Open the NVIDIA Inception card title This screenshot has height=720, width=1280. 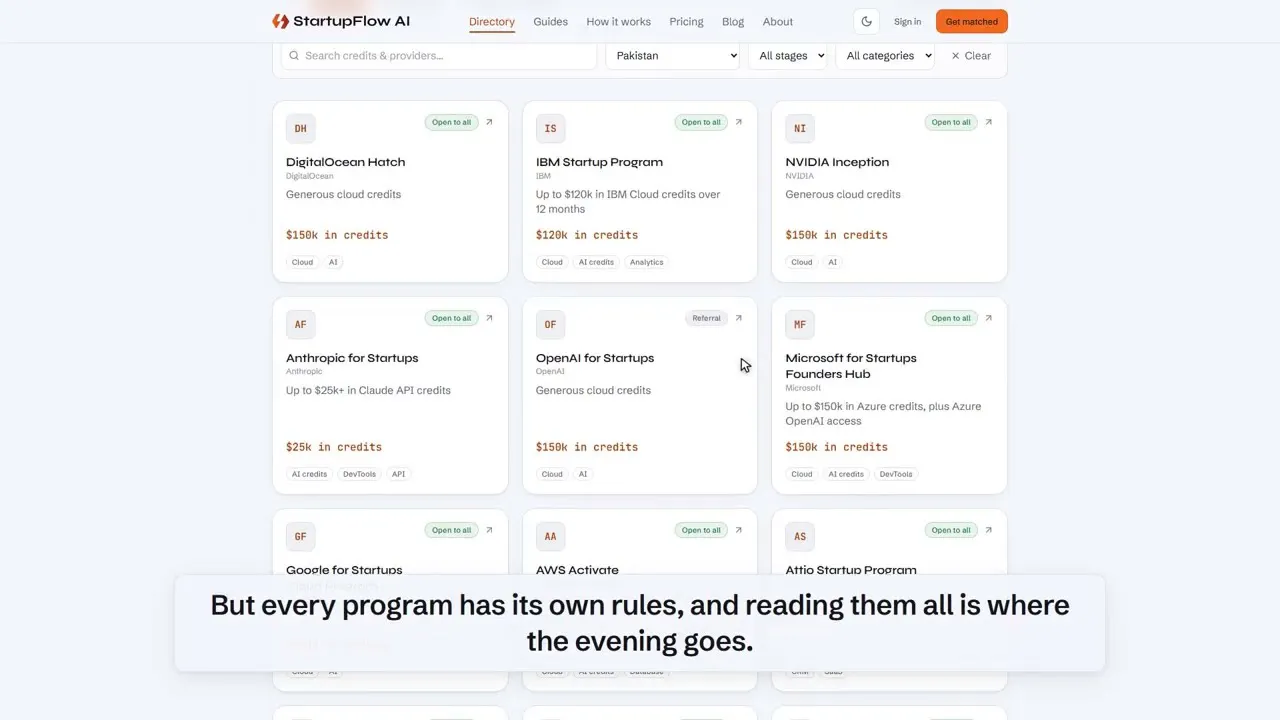point(837,162)
